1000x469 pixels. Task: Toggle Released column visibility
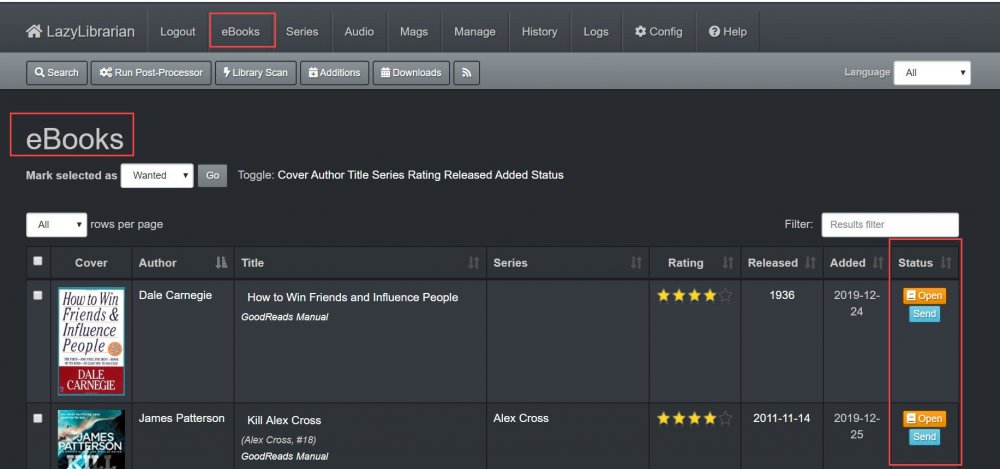click(x=468, y=175)
